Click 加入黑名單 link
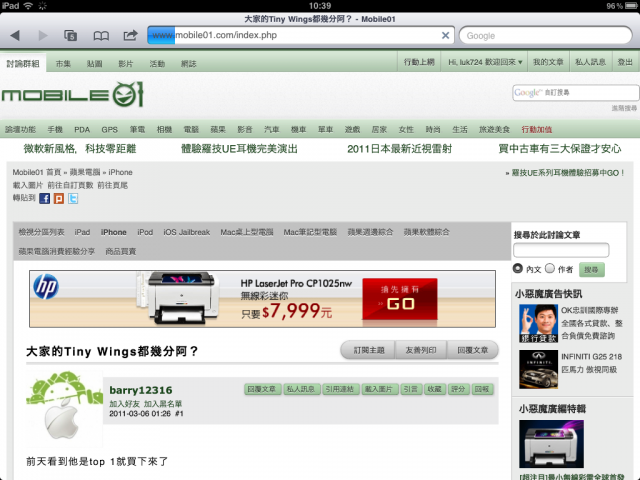The image size is (640, 480). tap(163, 404)
